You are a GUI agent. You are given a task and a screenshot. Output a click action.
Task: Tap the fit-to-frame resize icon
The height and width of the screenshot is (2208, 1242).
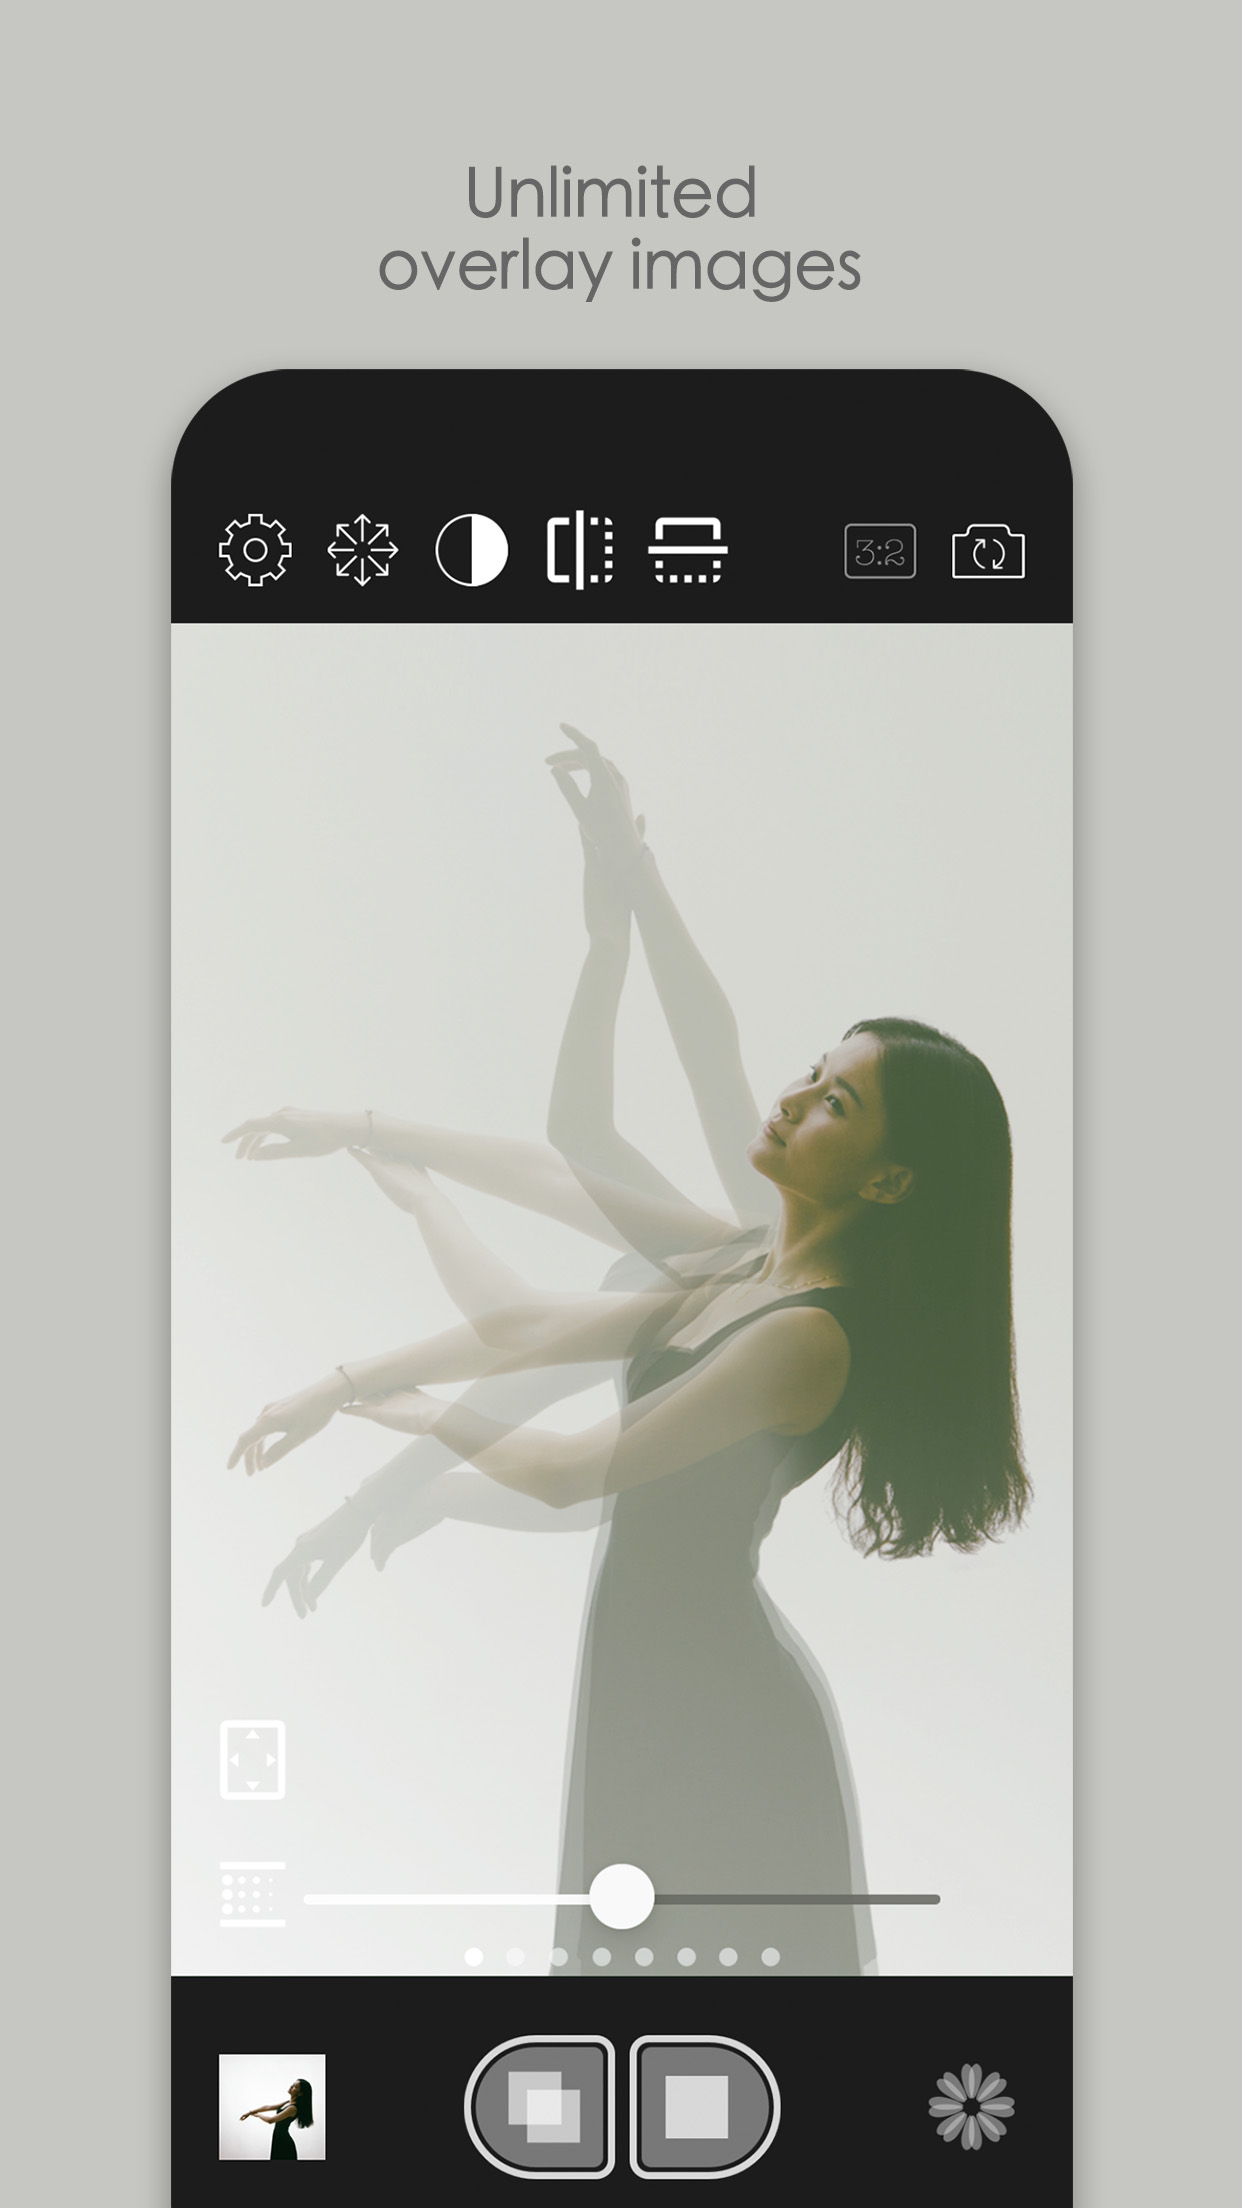[x=252, y=1760]
